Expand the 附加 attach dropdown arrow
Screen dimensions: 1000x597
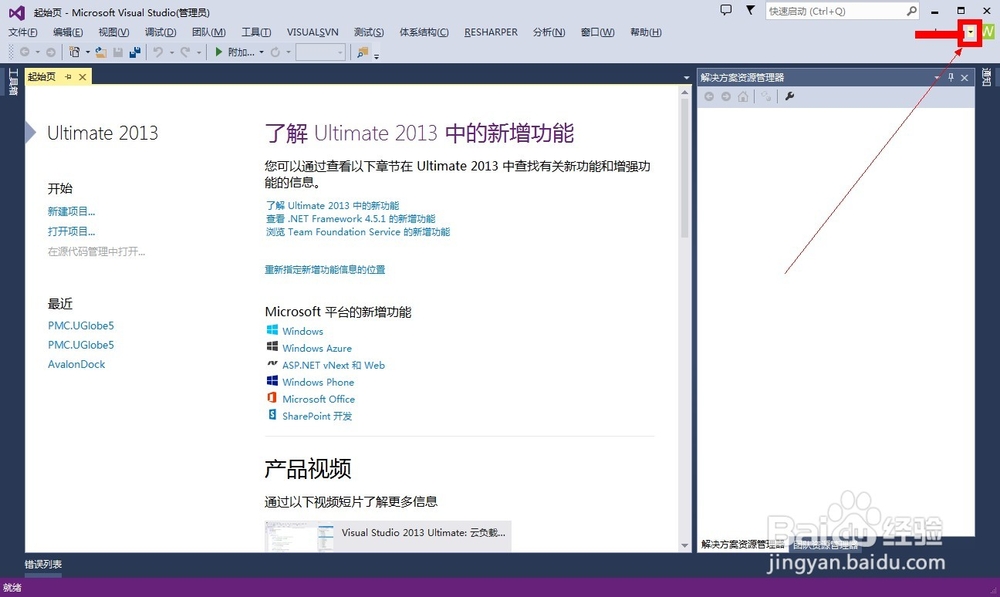[261, 52]
